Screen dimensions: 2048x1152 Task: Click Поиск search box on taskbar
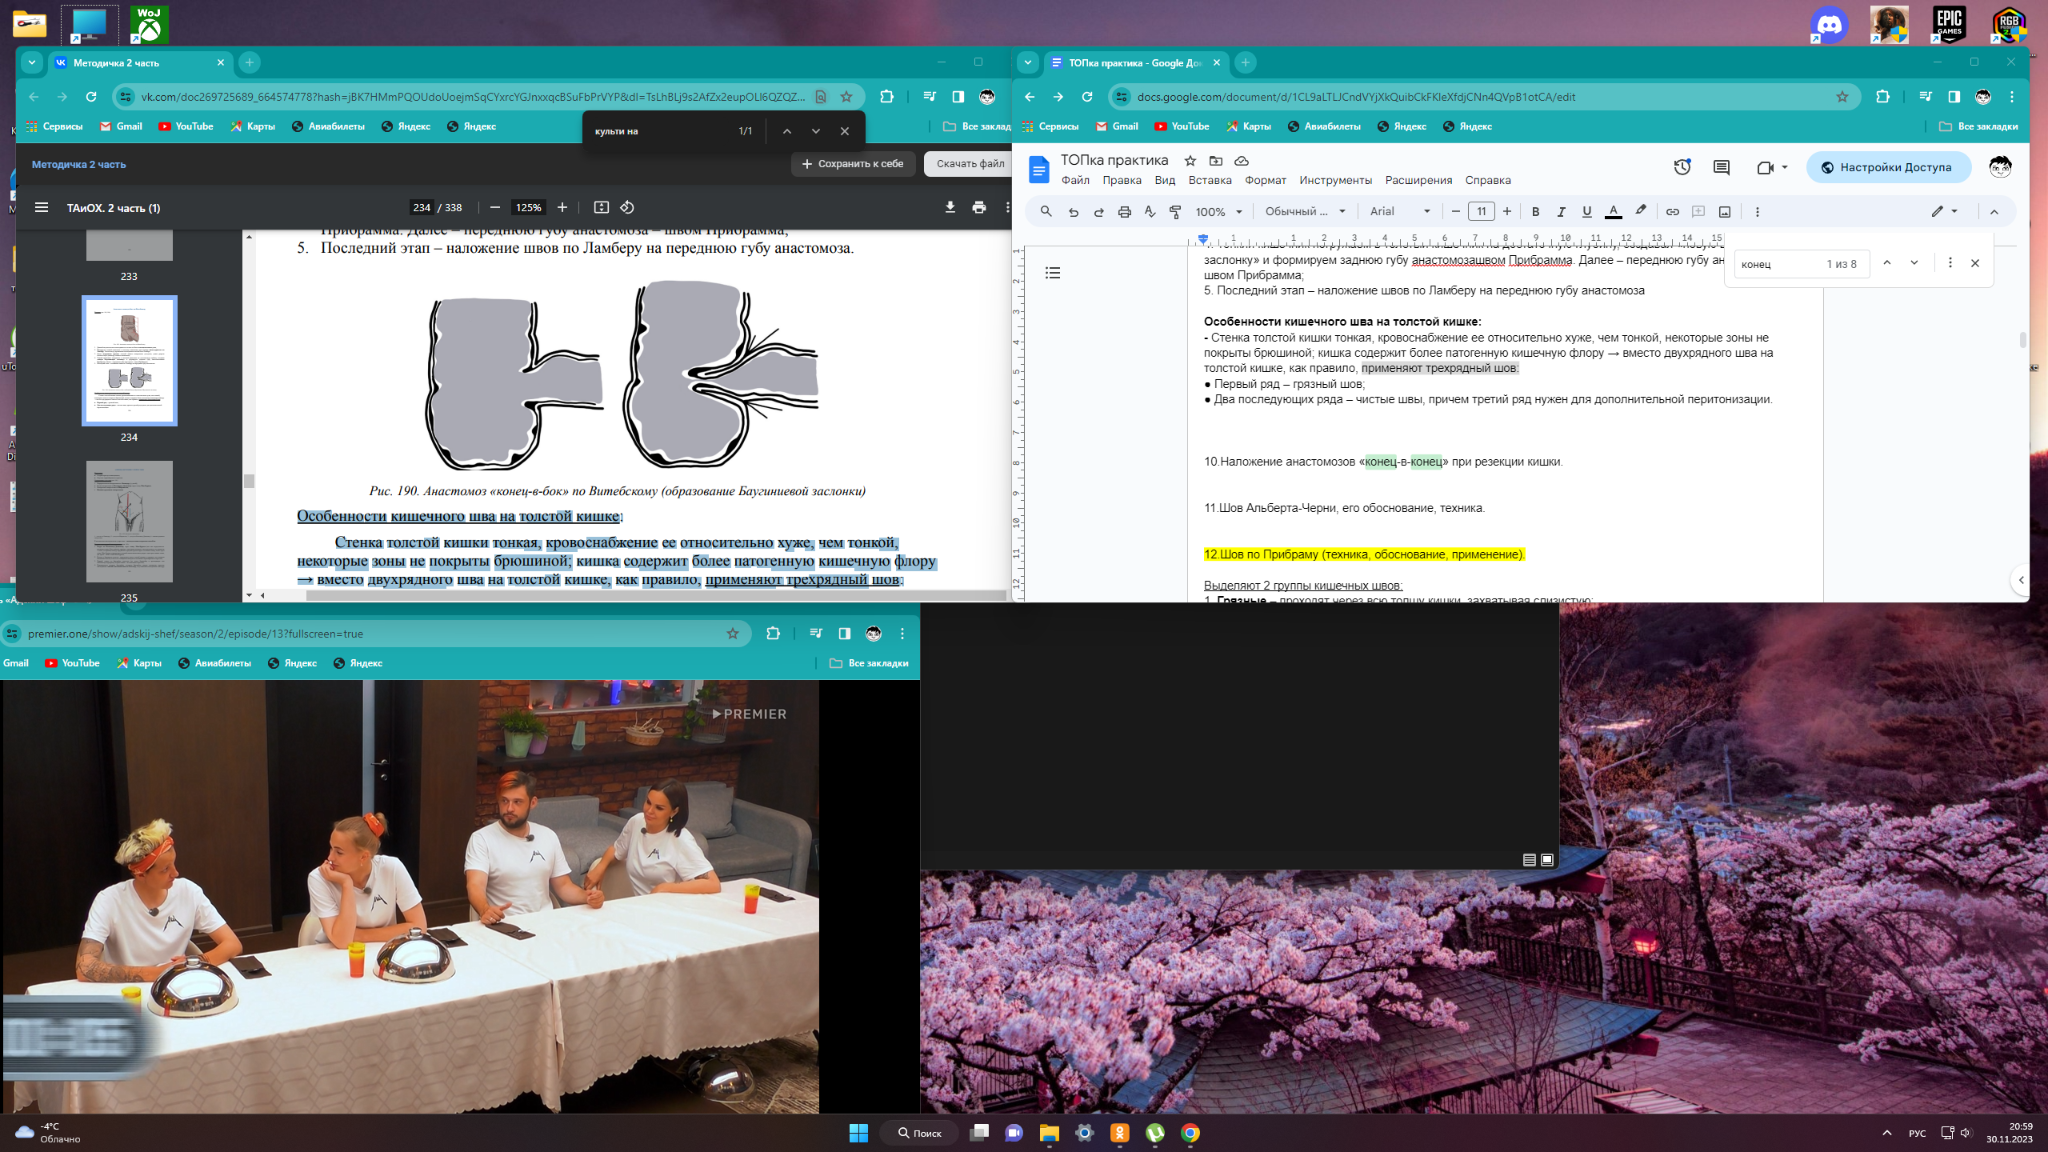(919, 1133)
